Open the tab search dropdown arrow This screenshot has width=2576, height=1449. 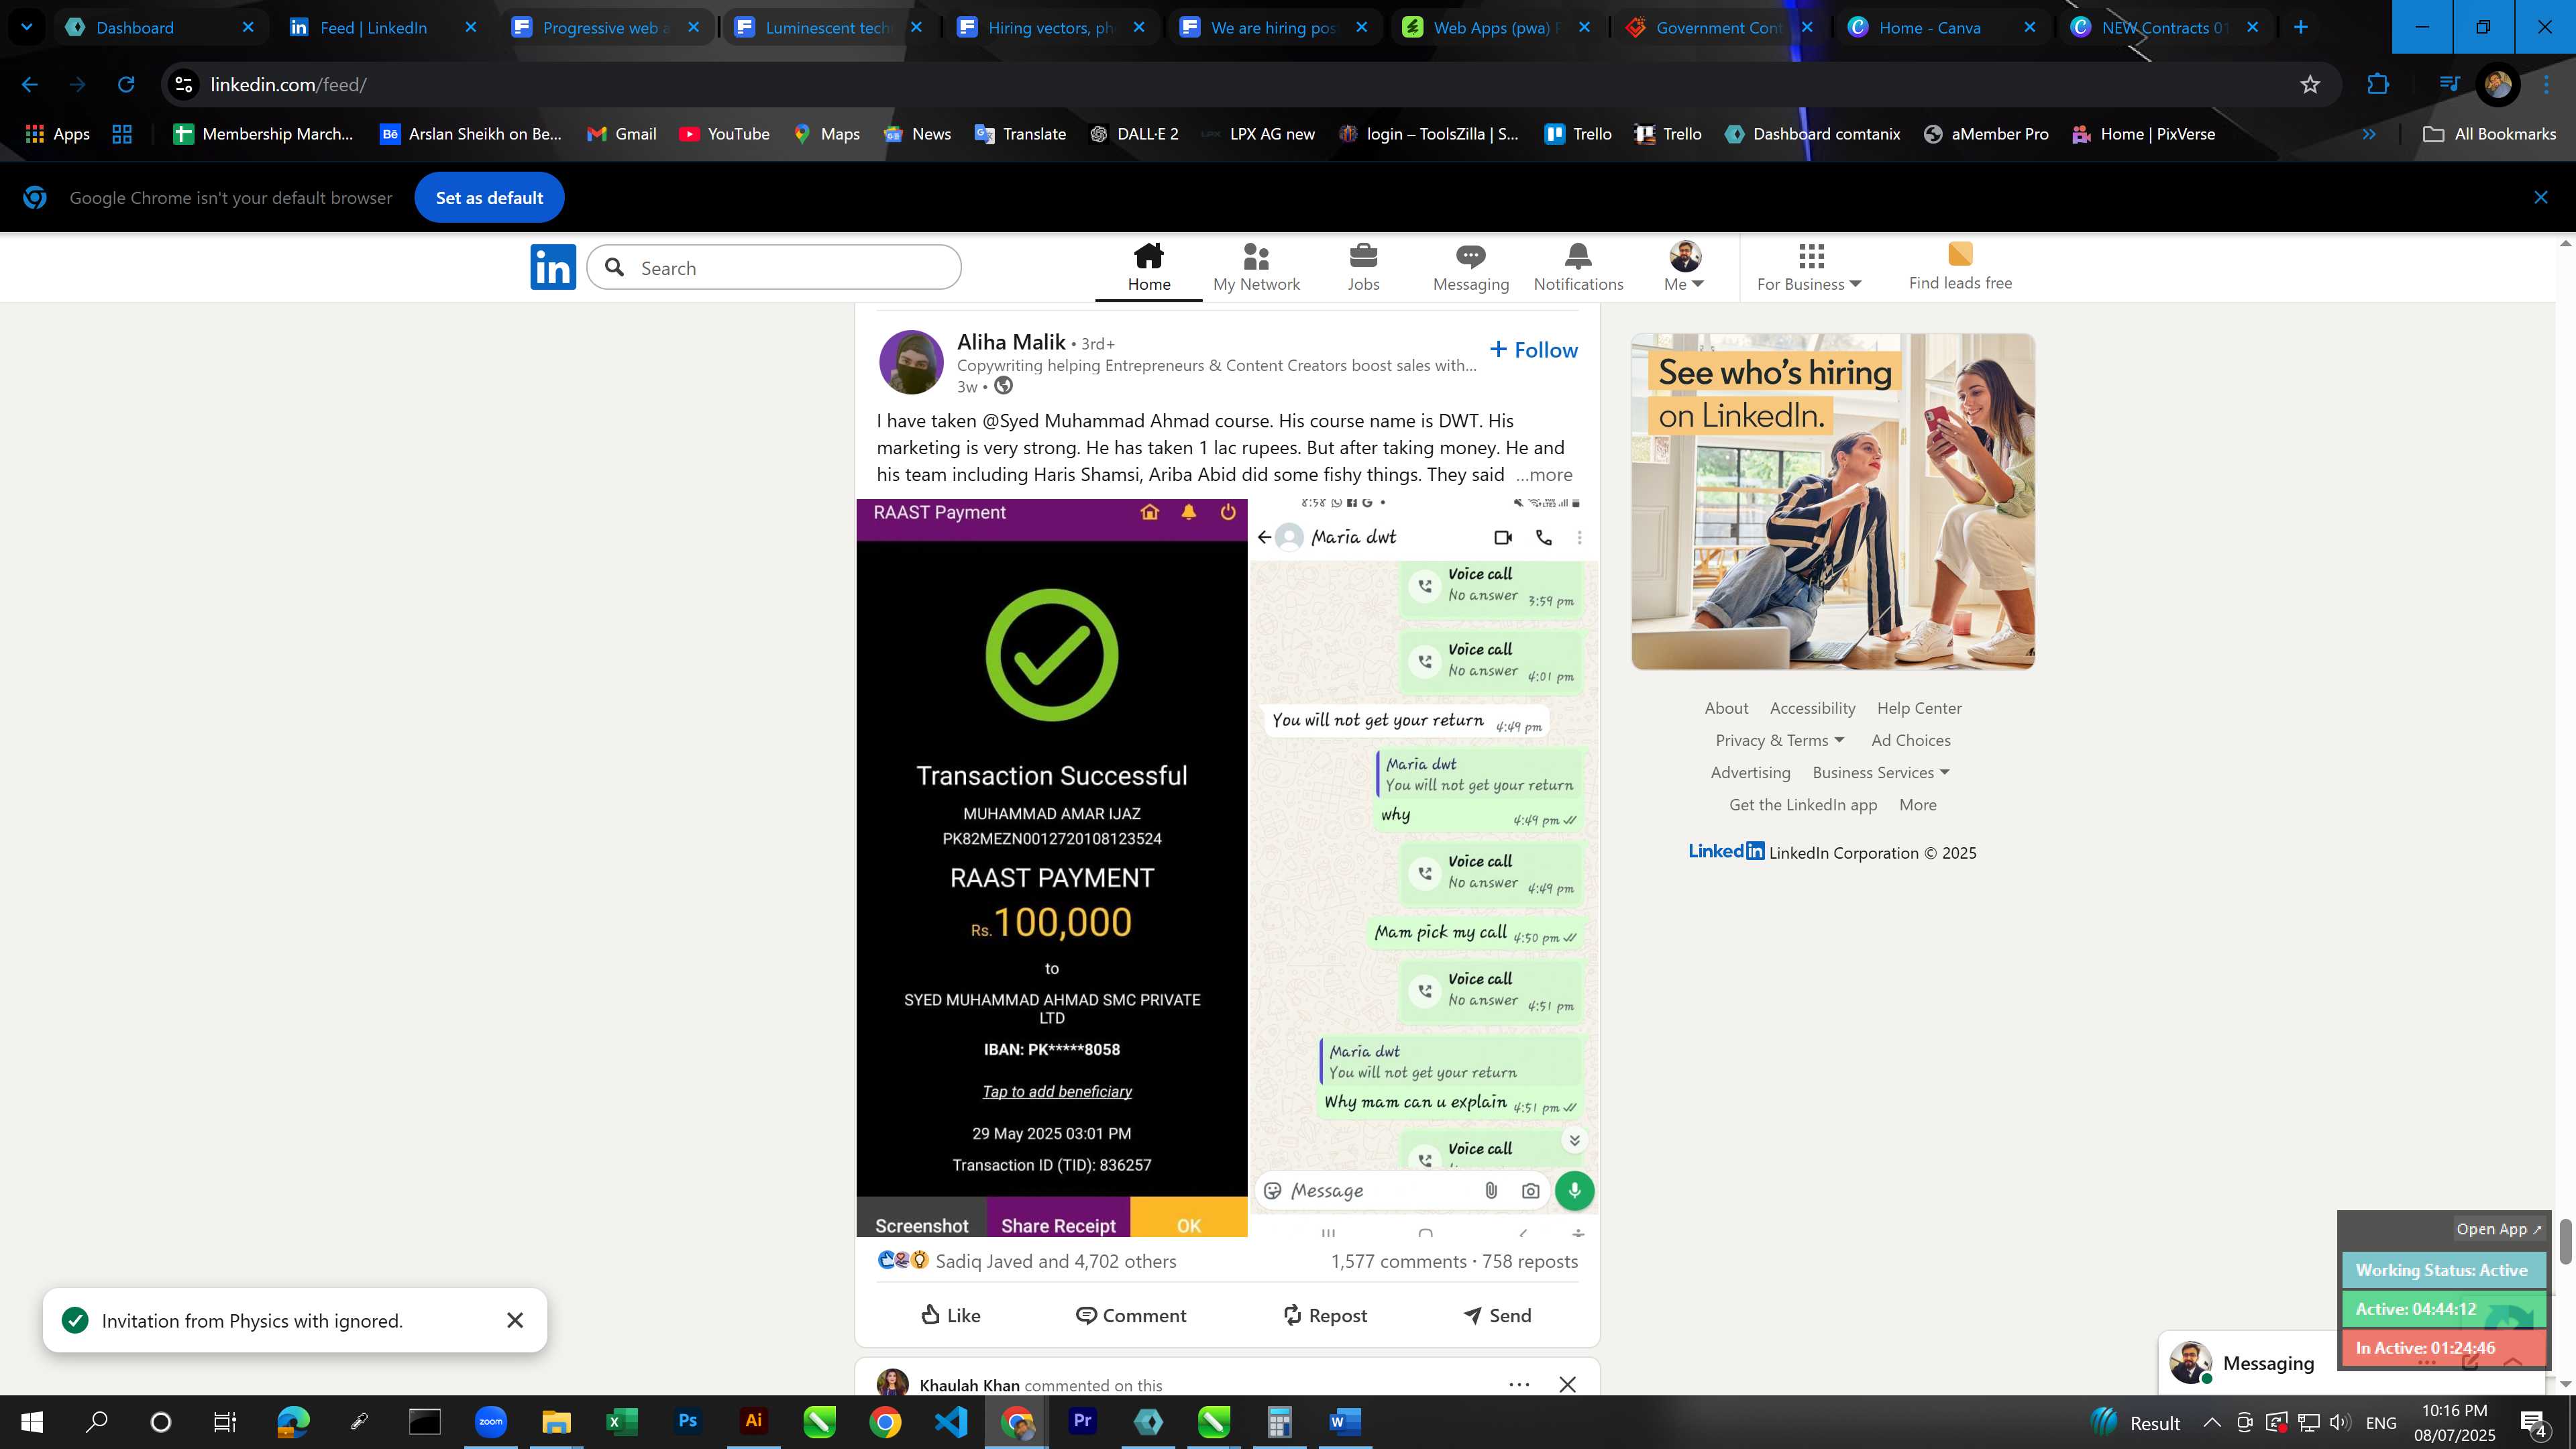click(x=27, y=27)
